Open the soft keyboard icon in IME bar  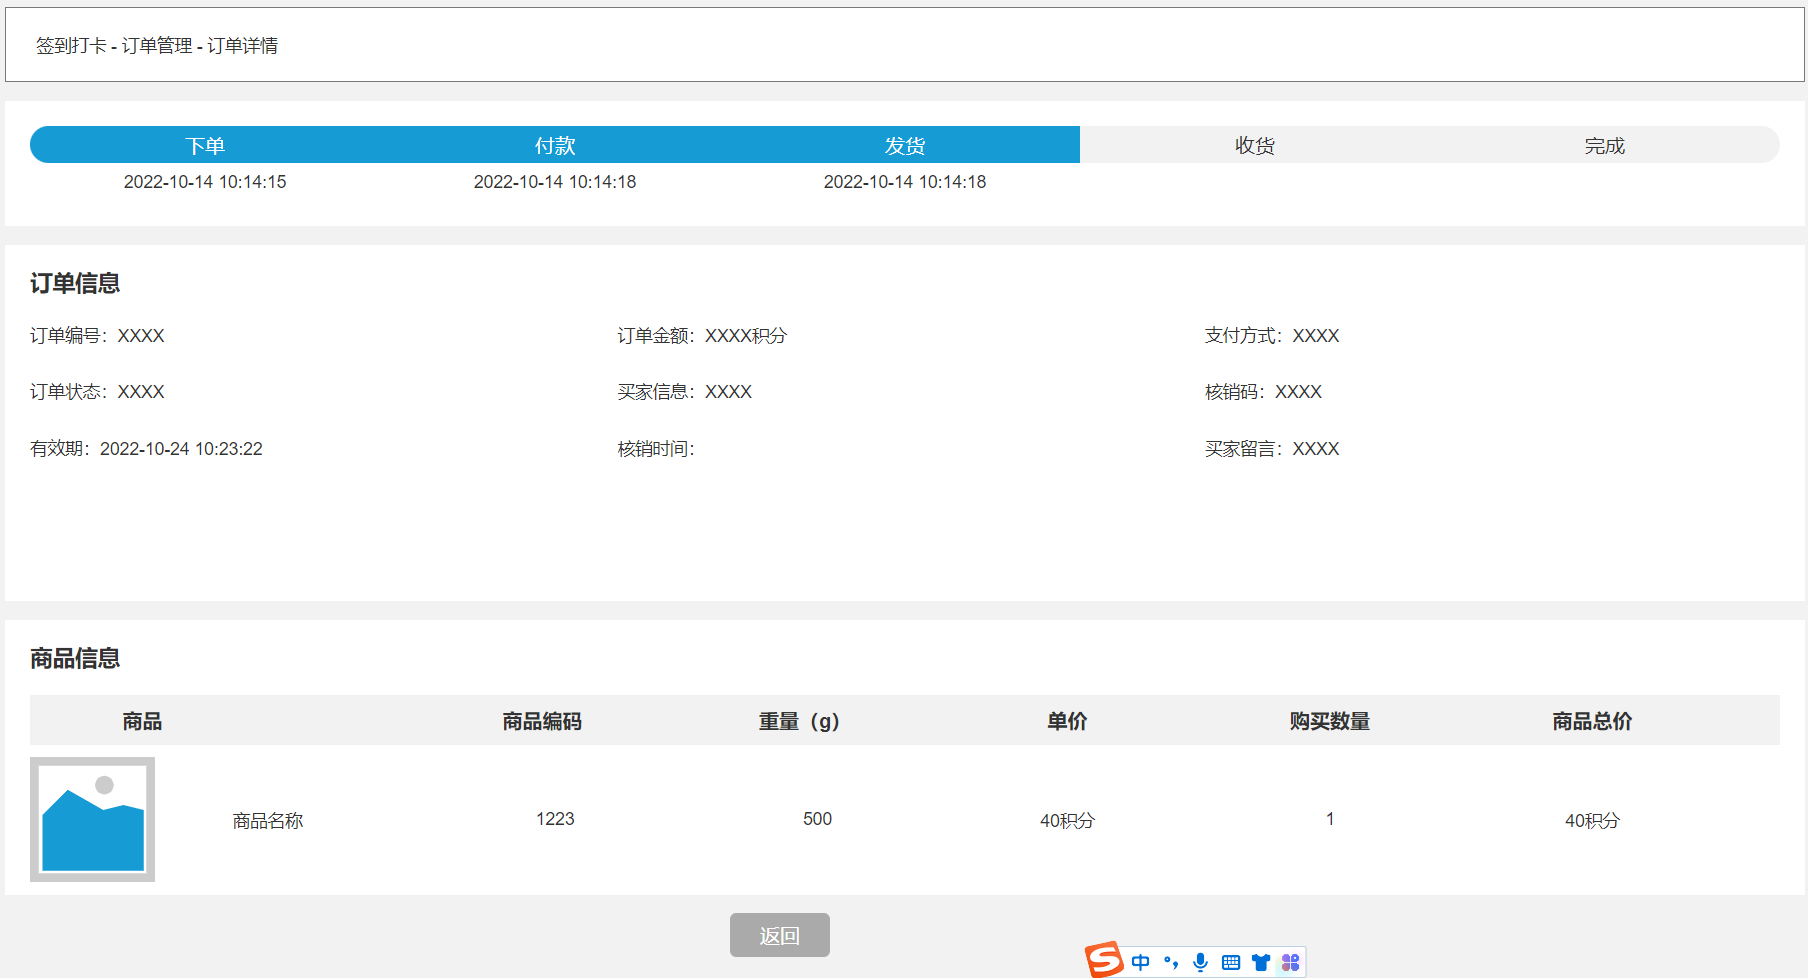coord(1231,962)
